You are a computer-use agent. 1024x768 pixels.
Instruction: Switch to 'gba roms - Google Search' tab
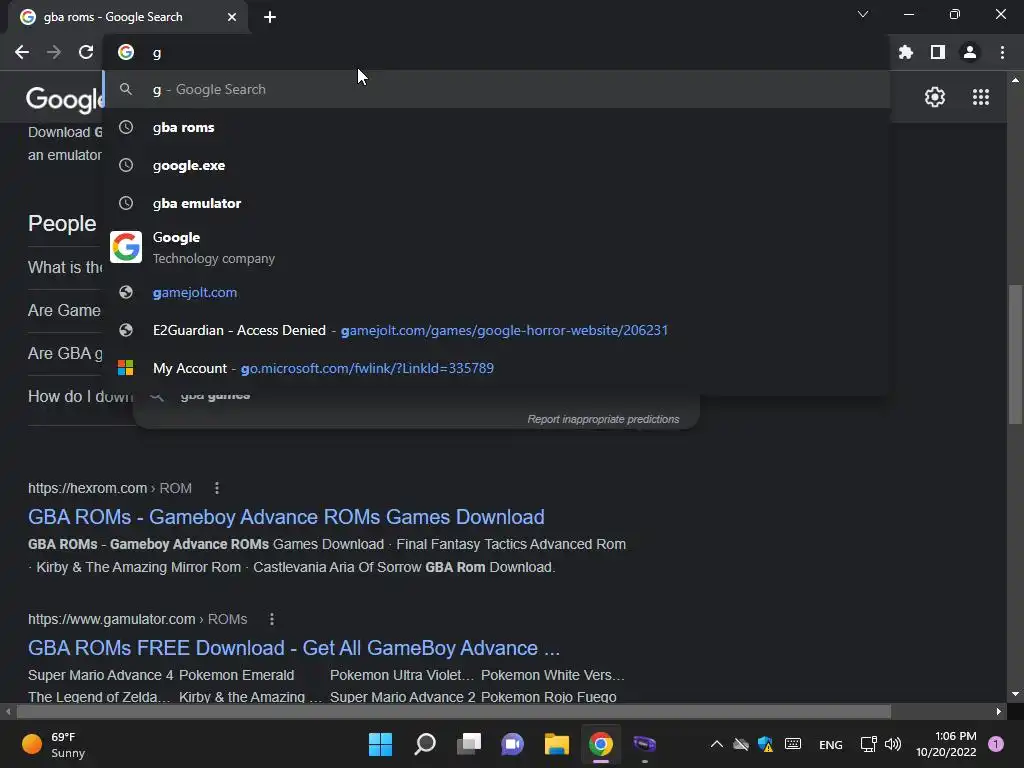(127, 17)
